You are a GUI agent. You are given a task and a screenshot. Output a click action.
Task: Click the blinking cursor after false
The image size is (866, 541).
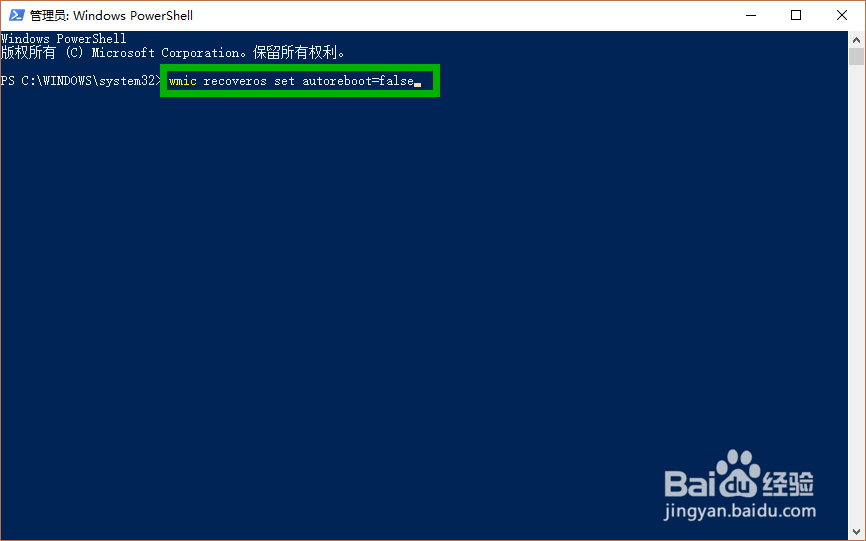coord(418,84)
